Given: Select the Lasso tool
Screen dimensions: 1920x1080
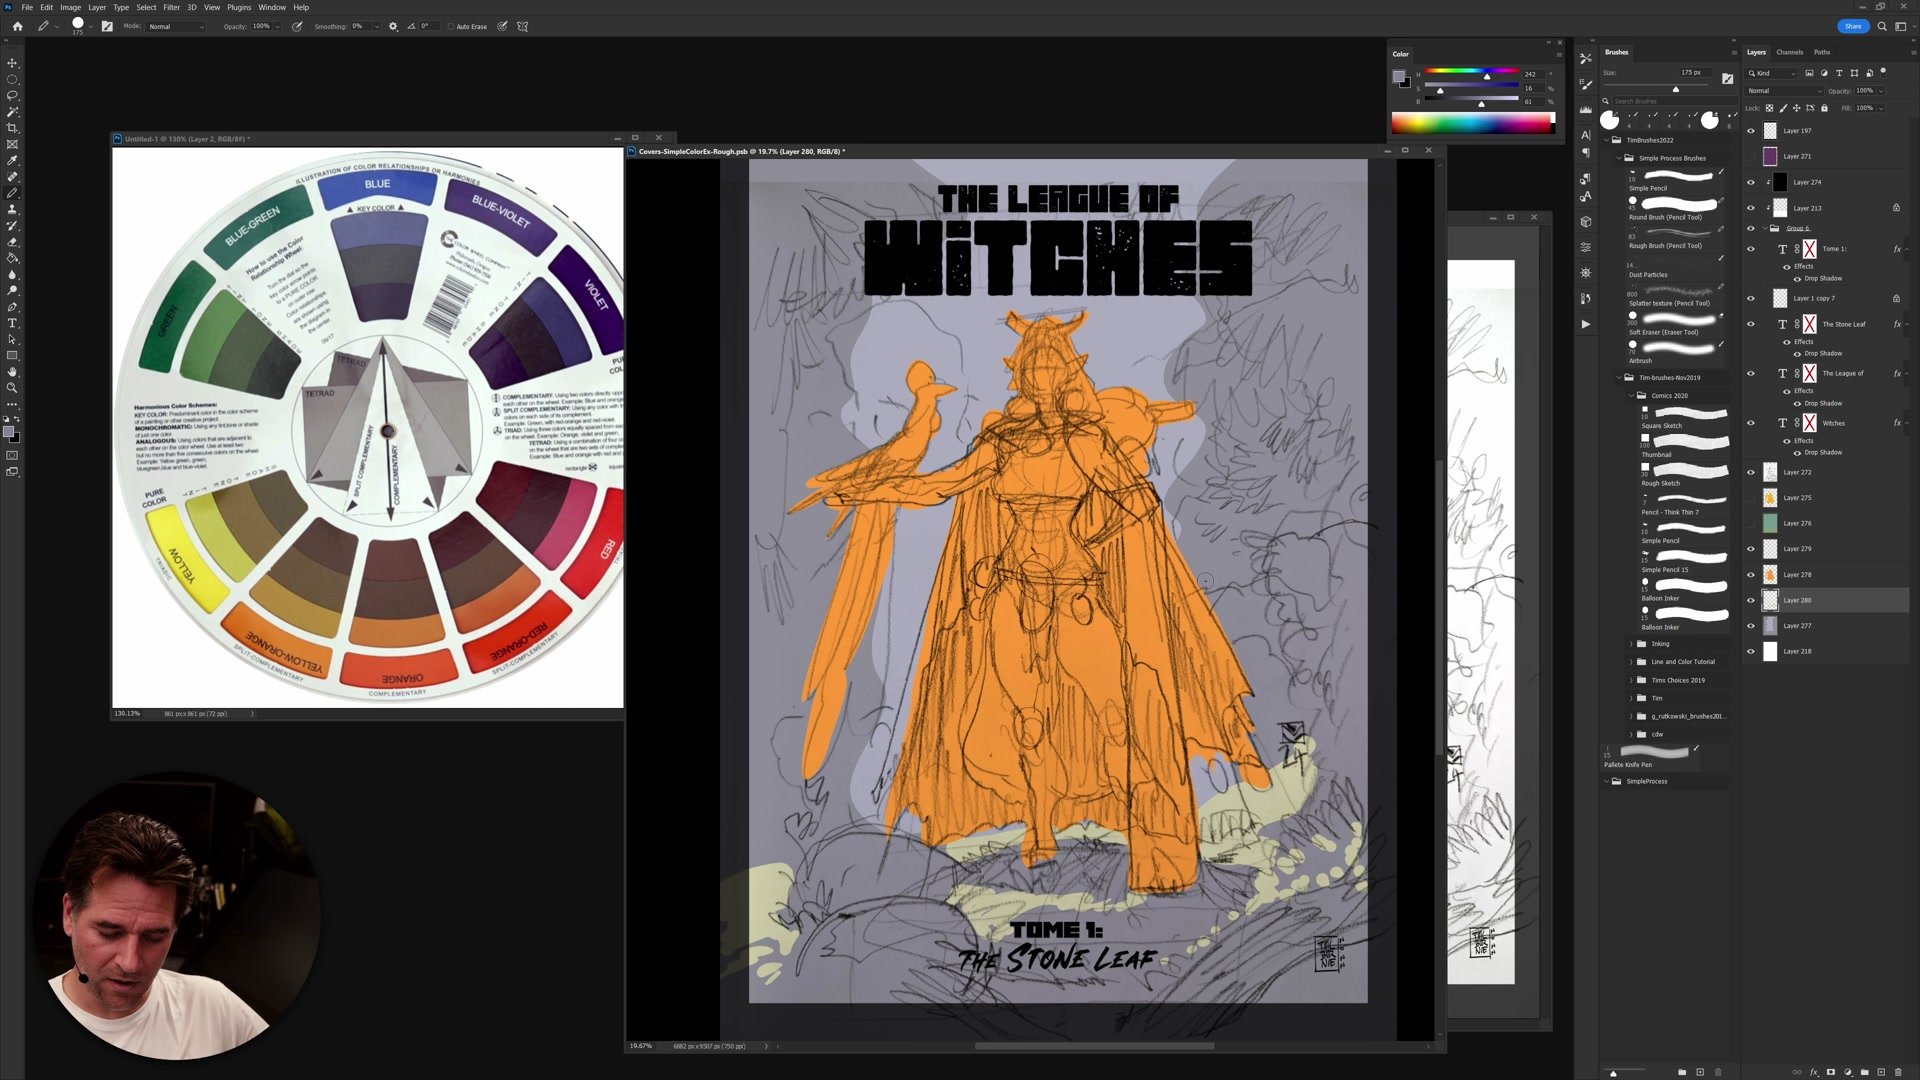Looking at the screenshot, I should pyautogui.click(x=12, y=95).
